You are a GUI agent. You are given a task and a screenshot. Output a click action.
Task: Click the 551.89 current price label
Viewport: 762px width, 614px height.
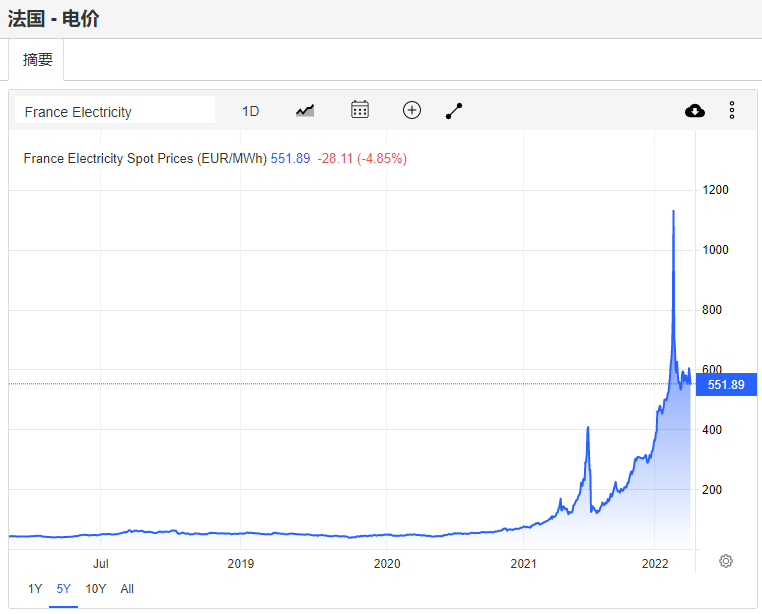click(x=726, y=385)
